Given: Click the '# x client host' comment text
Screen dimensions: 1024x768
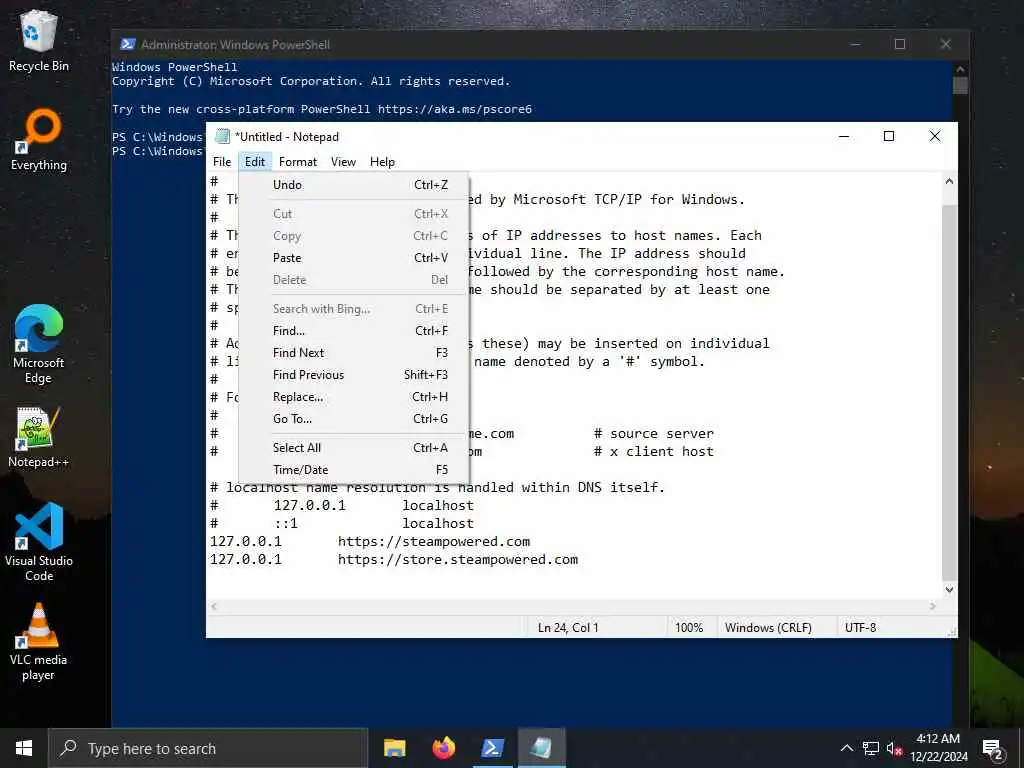Looking at the screenshot, I should point(654,452).
